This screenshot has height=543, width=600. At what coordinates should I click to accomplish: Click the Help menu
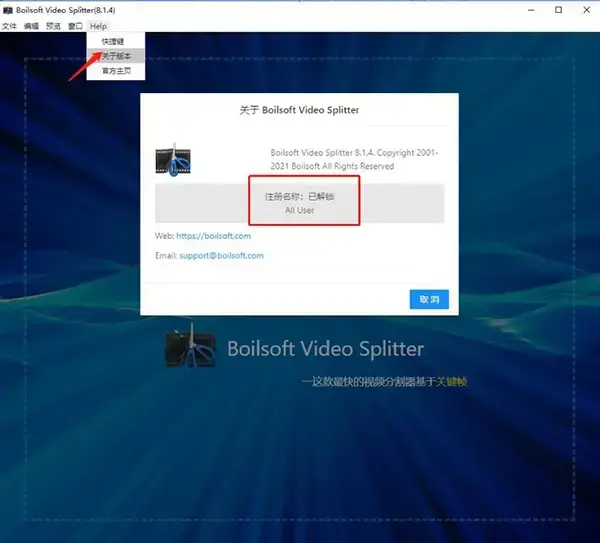tap(98, 26)
